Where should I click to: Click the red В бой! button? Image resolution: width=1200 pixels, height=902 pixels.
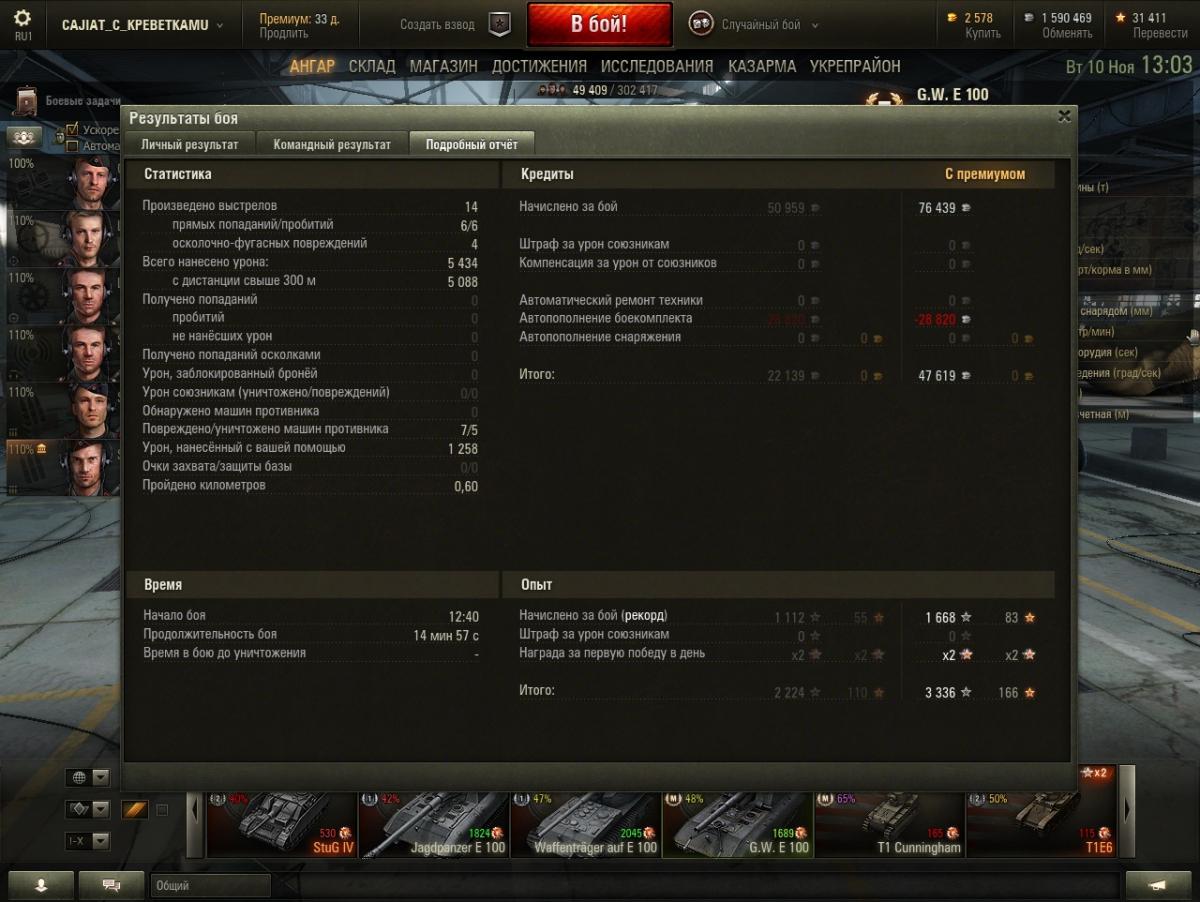(x=600, y=25)
